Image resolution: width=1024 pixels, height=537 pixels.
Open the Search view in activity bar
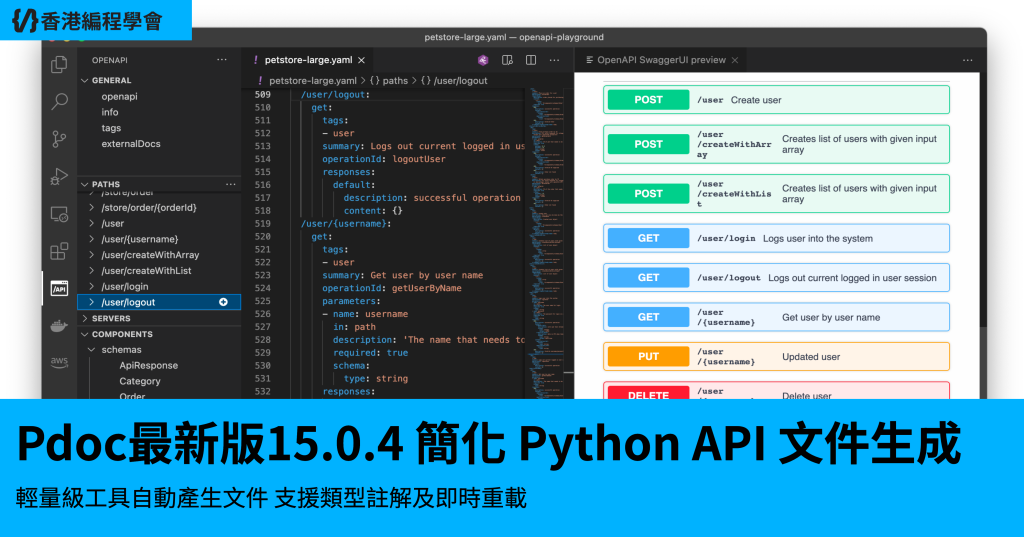(x=59, y=101)
